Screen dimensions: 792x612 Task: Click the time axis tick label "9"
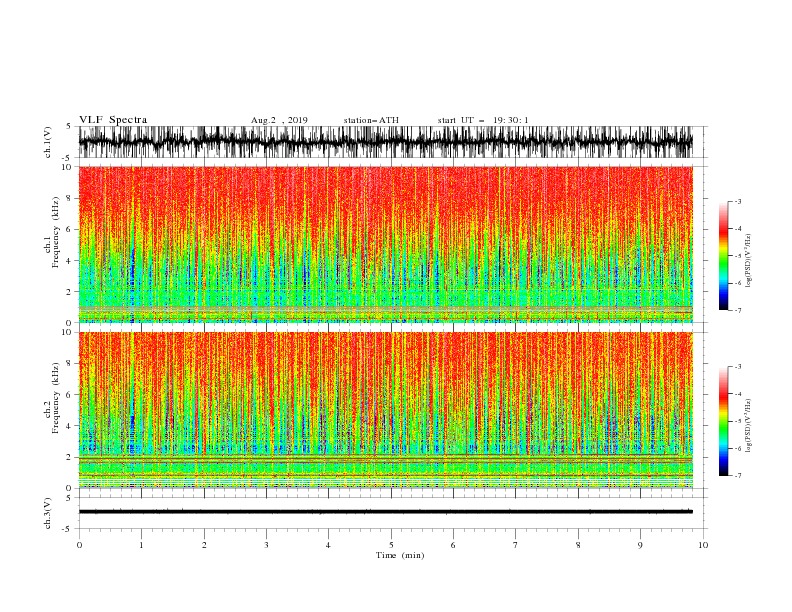click(640, 545)
